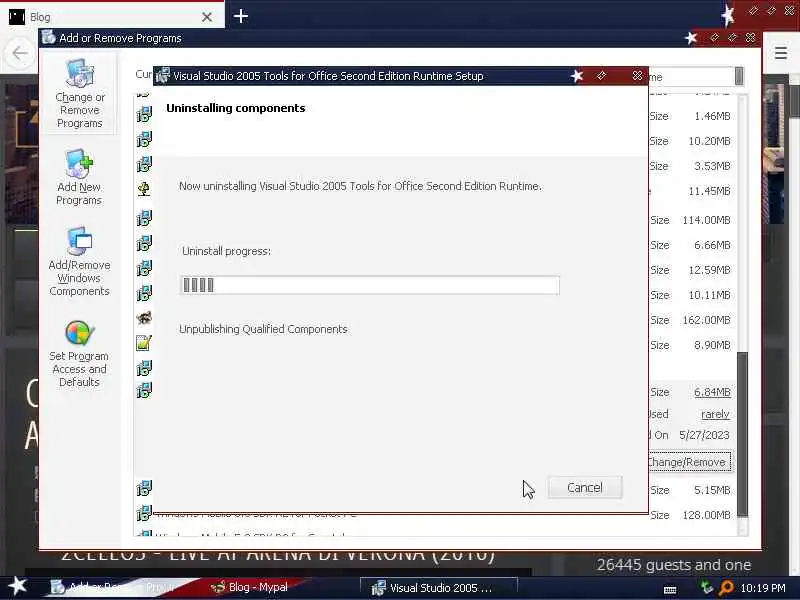Open the browser hamburger menu
The height and width of the screenshot is (600, 800).
coord(781,53)
